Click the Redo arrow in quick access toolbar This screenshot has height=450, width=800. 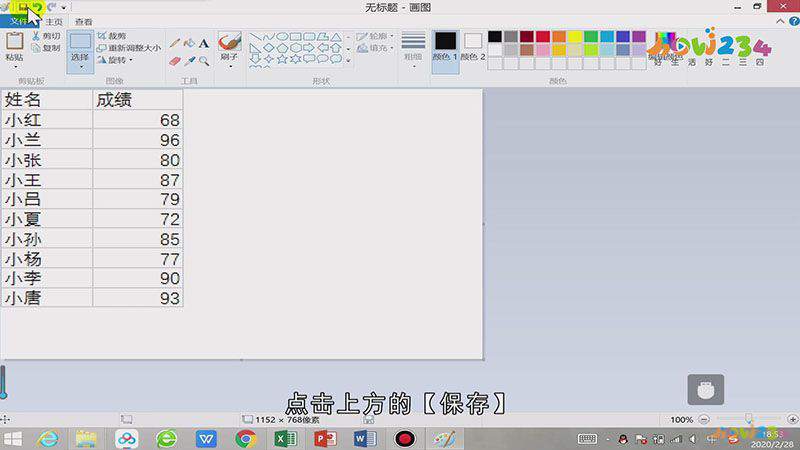click(x=52, y=7)
